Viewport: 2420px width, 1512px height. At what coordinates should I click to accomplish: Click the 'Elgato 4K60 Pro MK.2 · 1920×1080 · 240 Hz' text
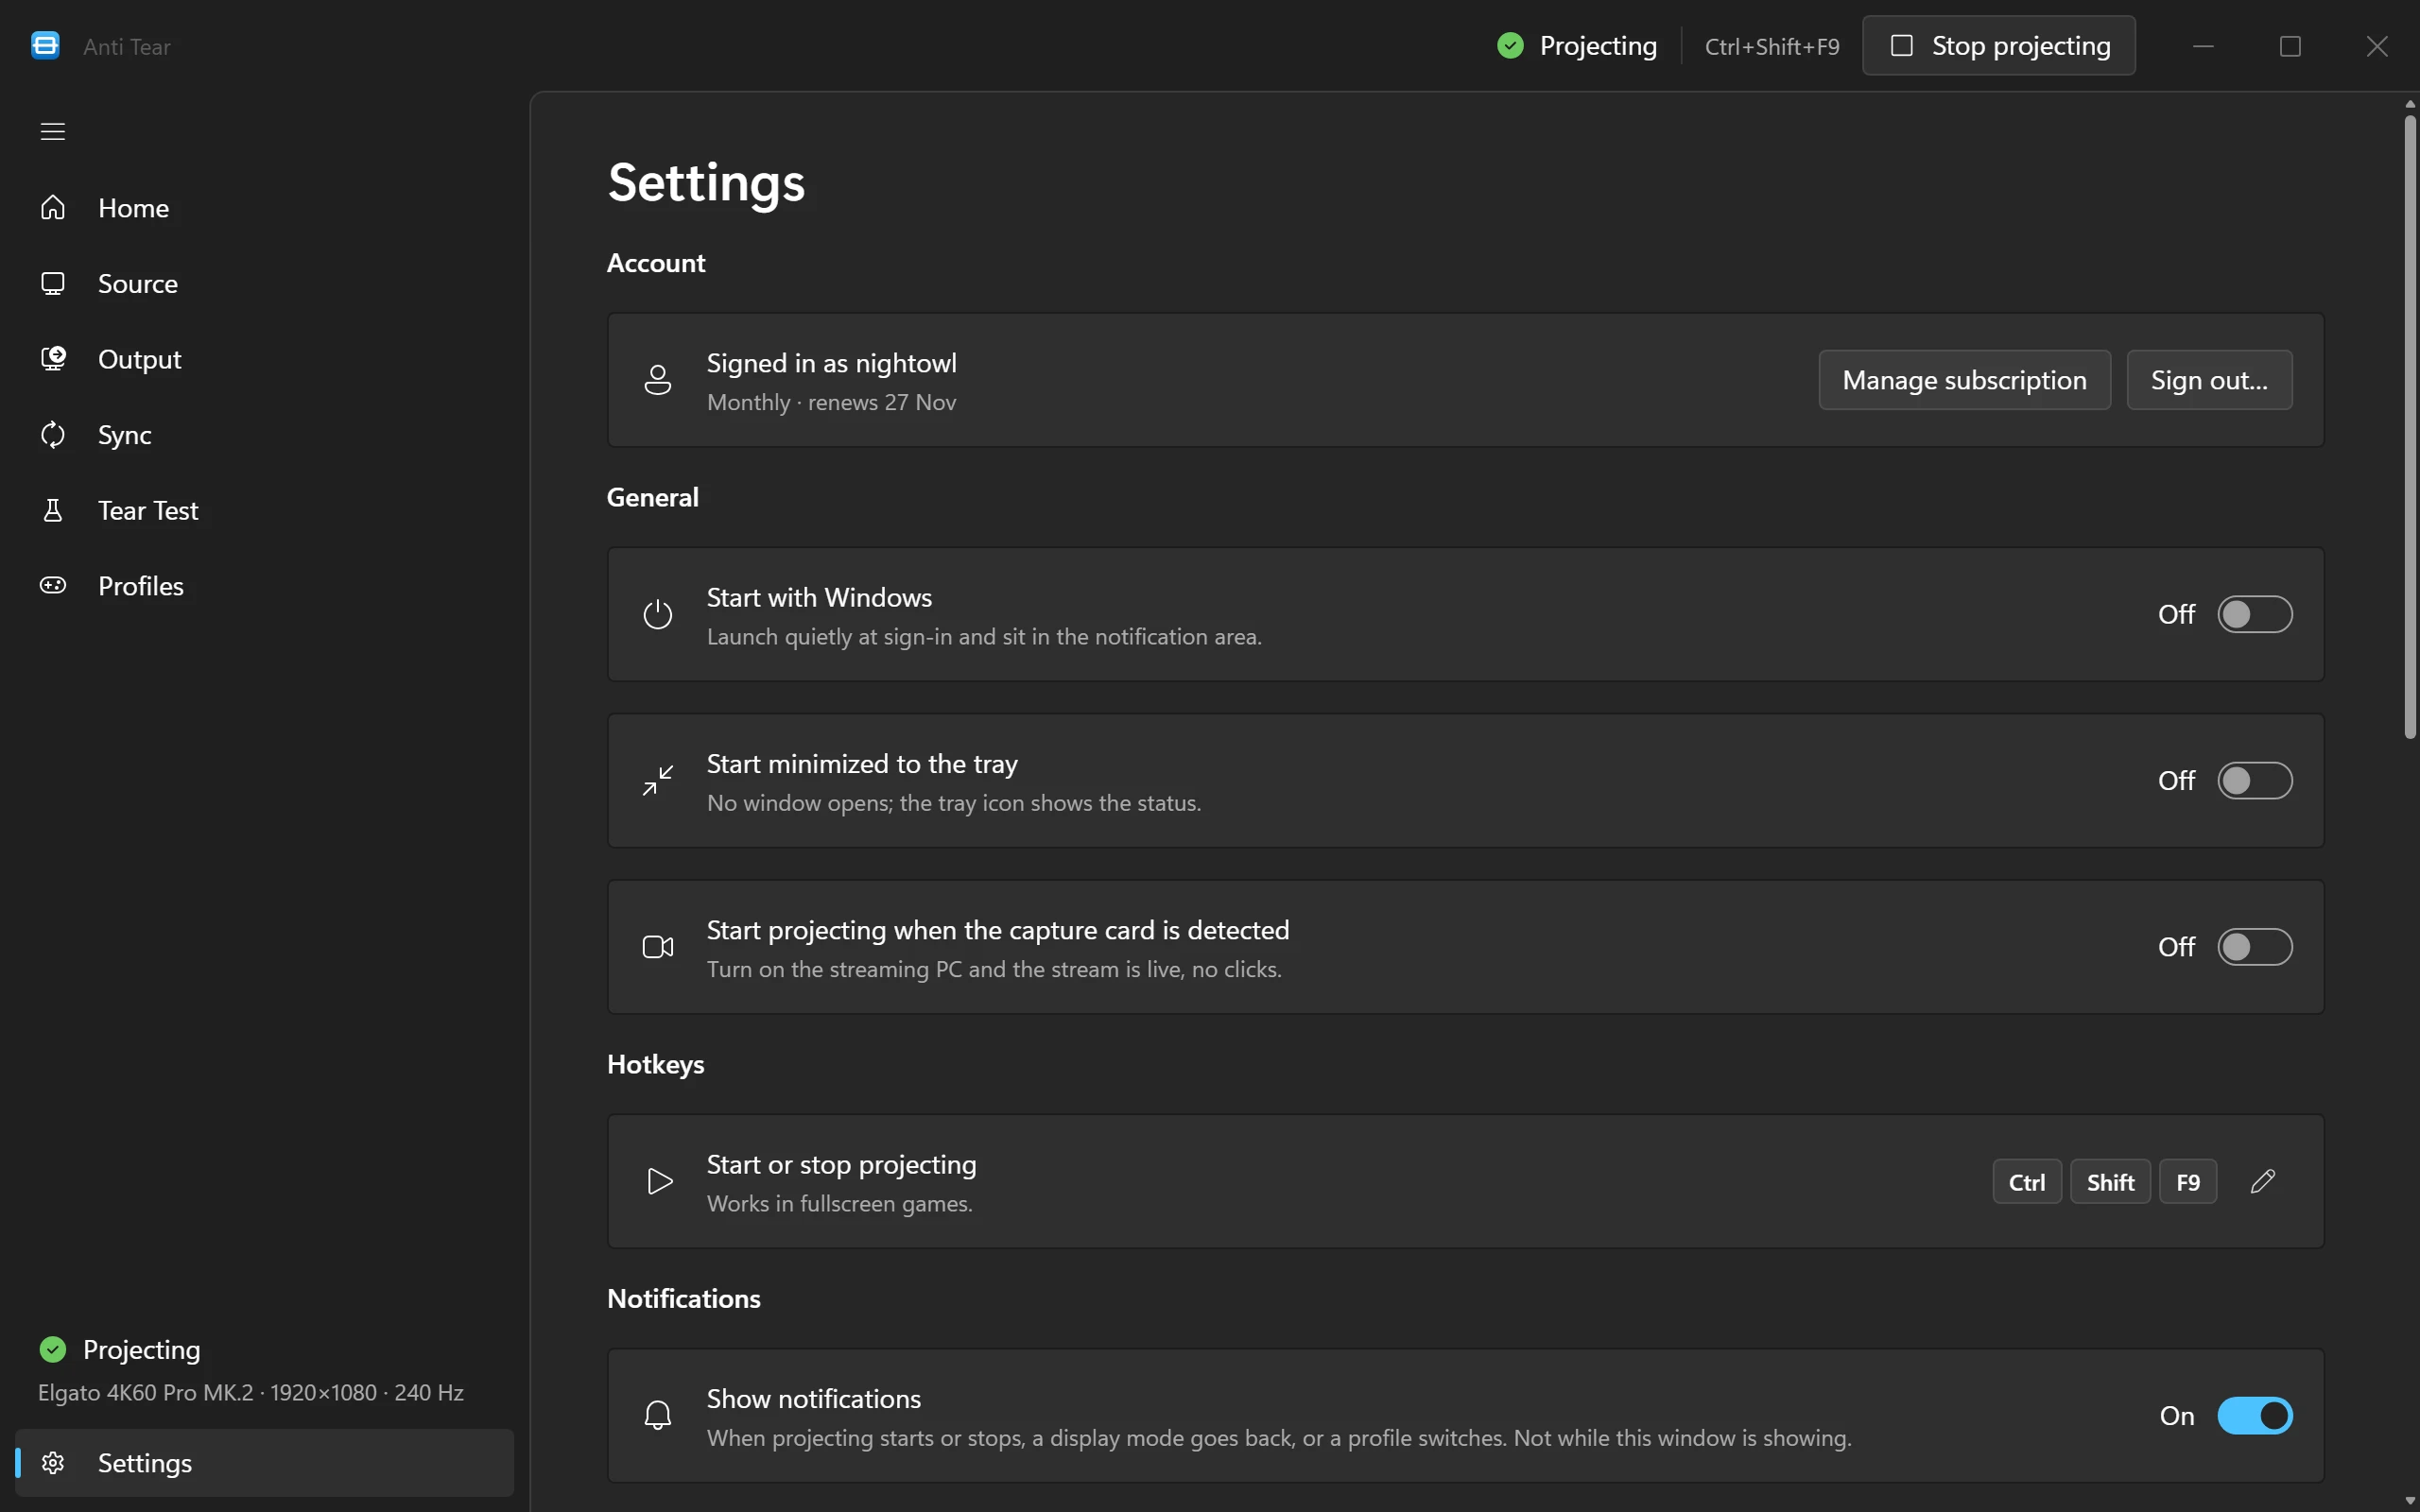(x=251, y=1392)
